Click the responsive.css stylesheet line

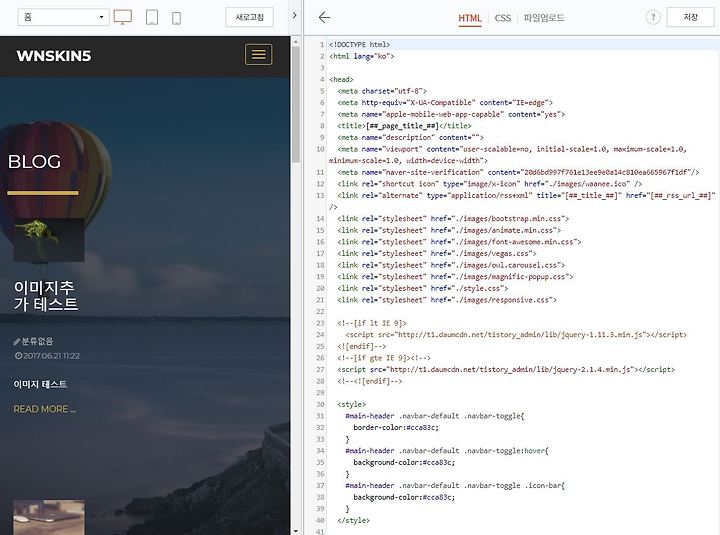pos(447,300)
